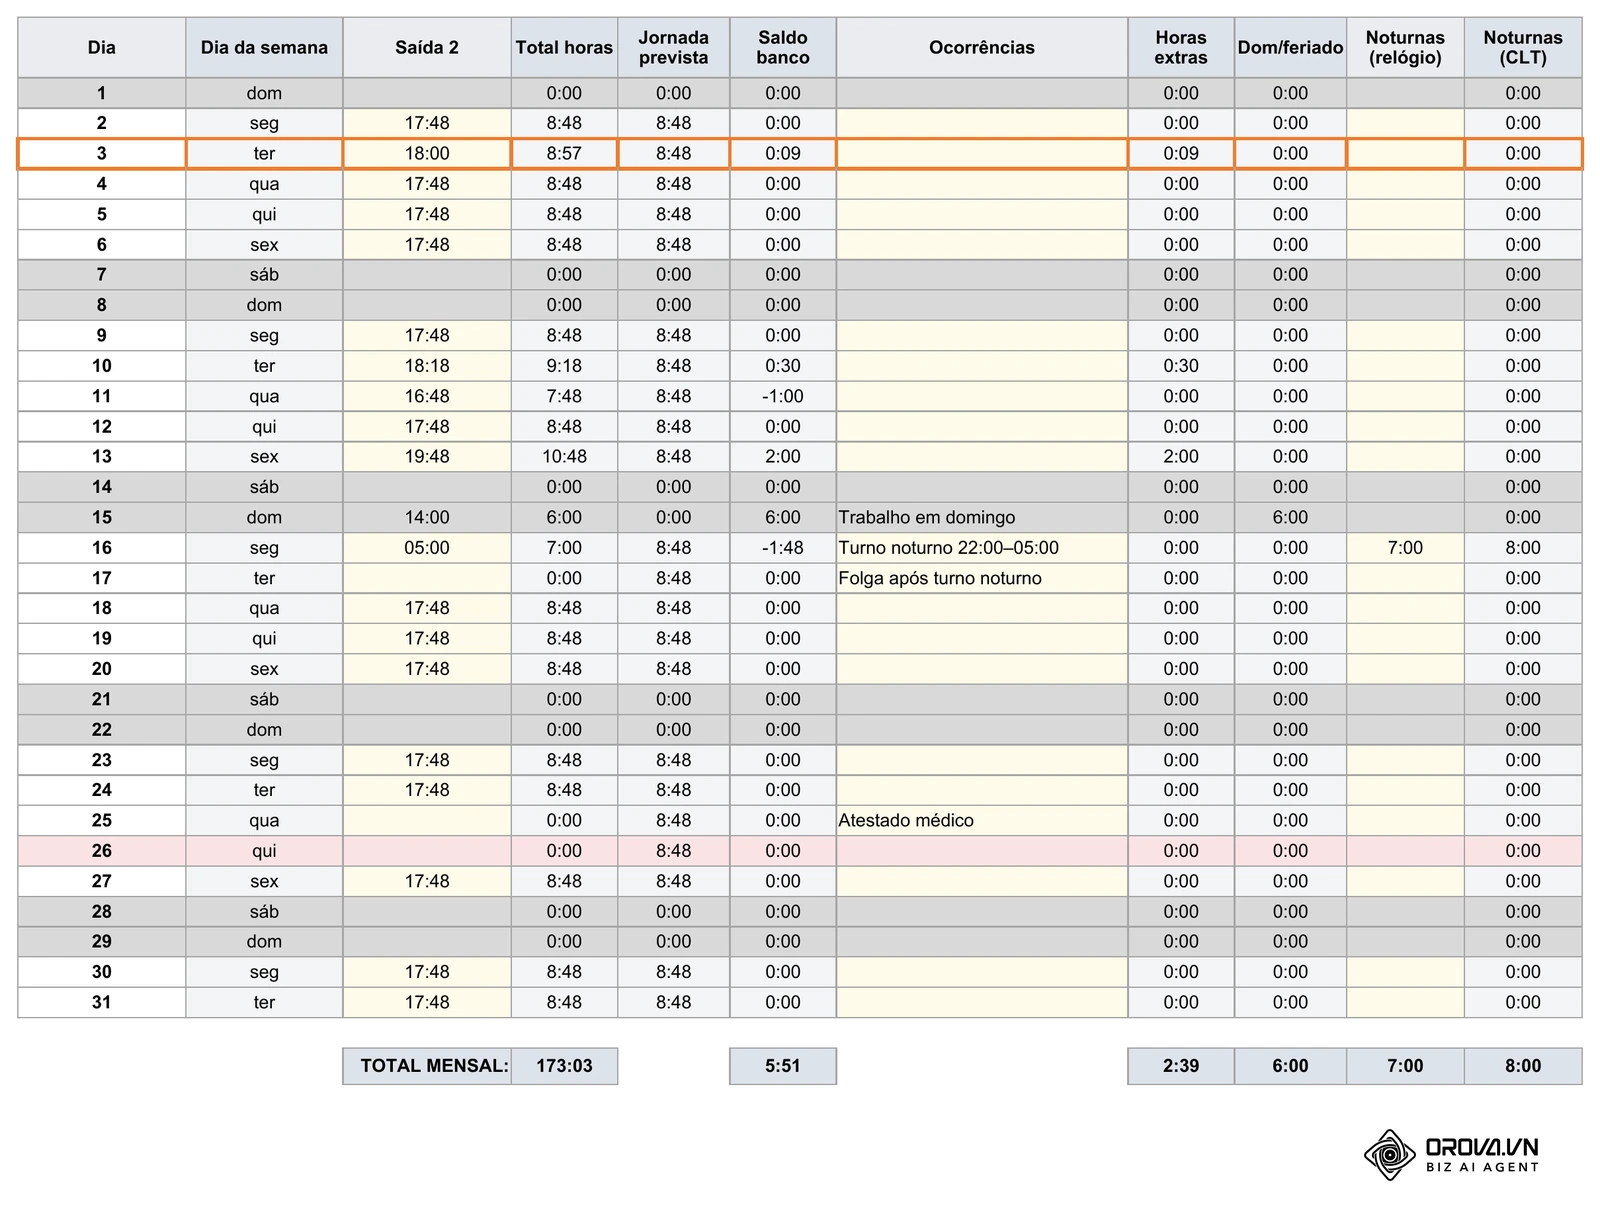The width and height of the screenshot is (1600, 1221).
Task: Click the 'Dia da semana' column header
Action: [x=264, y=47]
